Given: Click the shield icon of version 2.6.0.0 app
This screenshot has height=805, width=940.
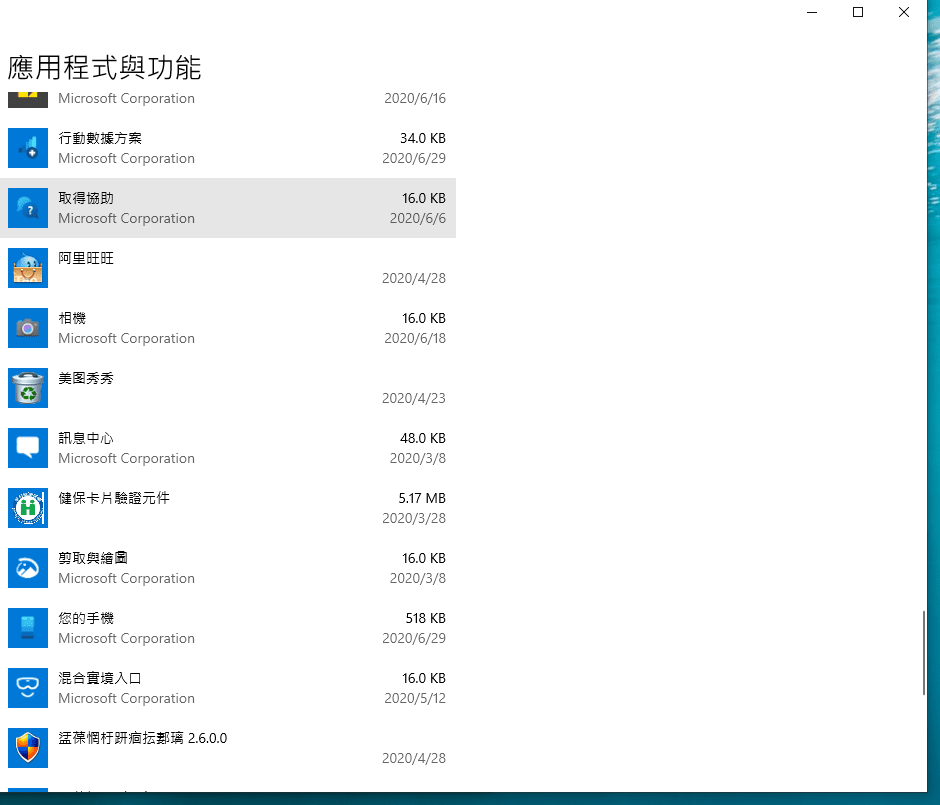Looking at the screenshot, I should [x=28, y=747].
